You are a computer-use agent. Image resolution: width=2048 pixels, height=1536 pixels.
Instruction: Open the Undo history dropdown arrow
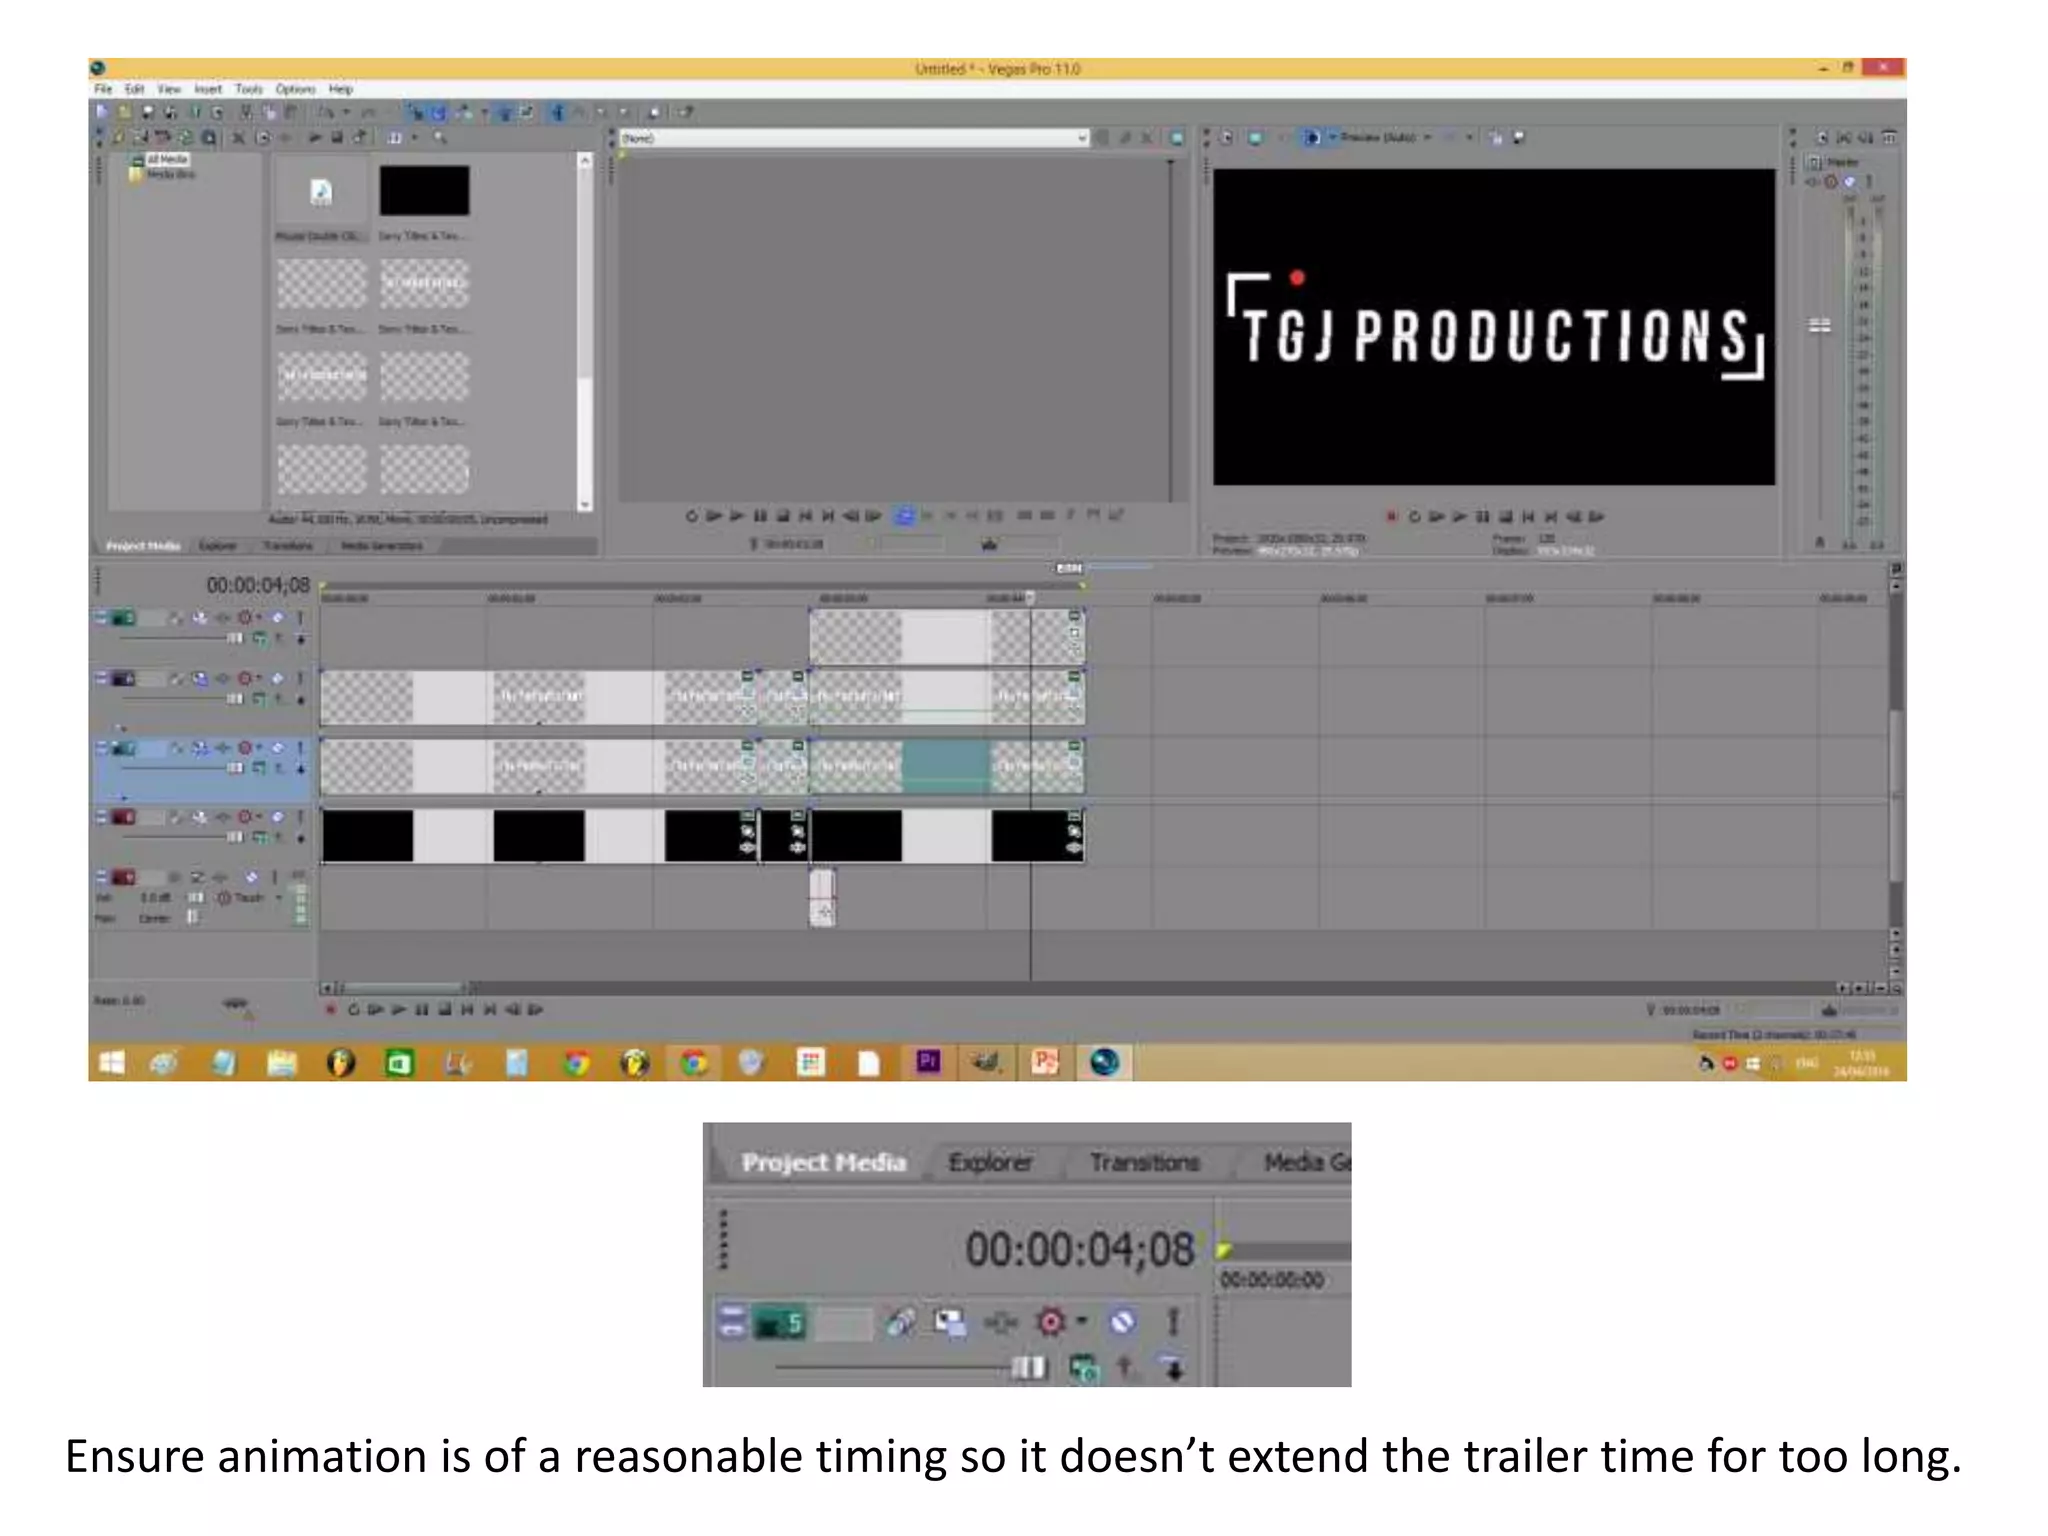tap(347, 112)
